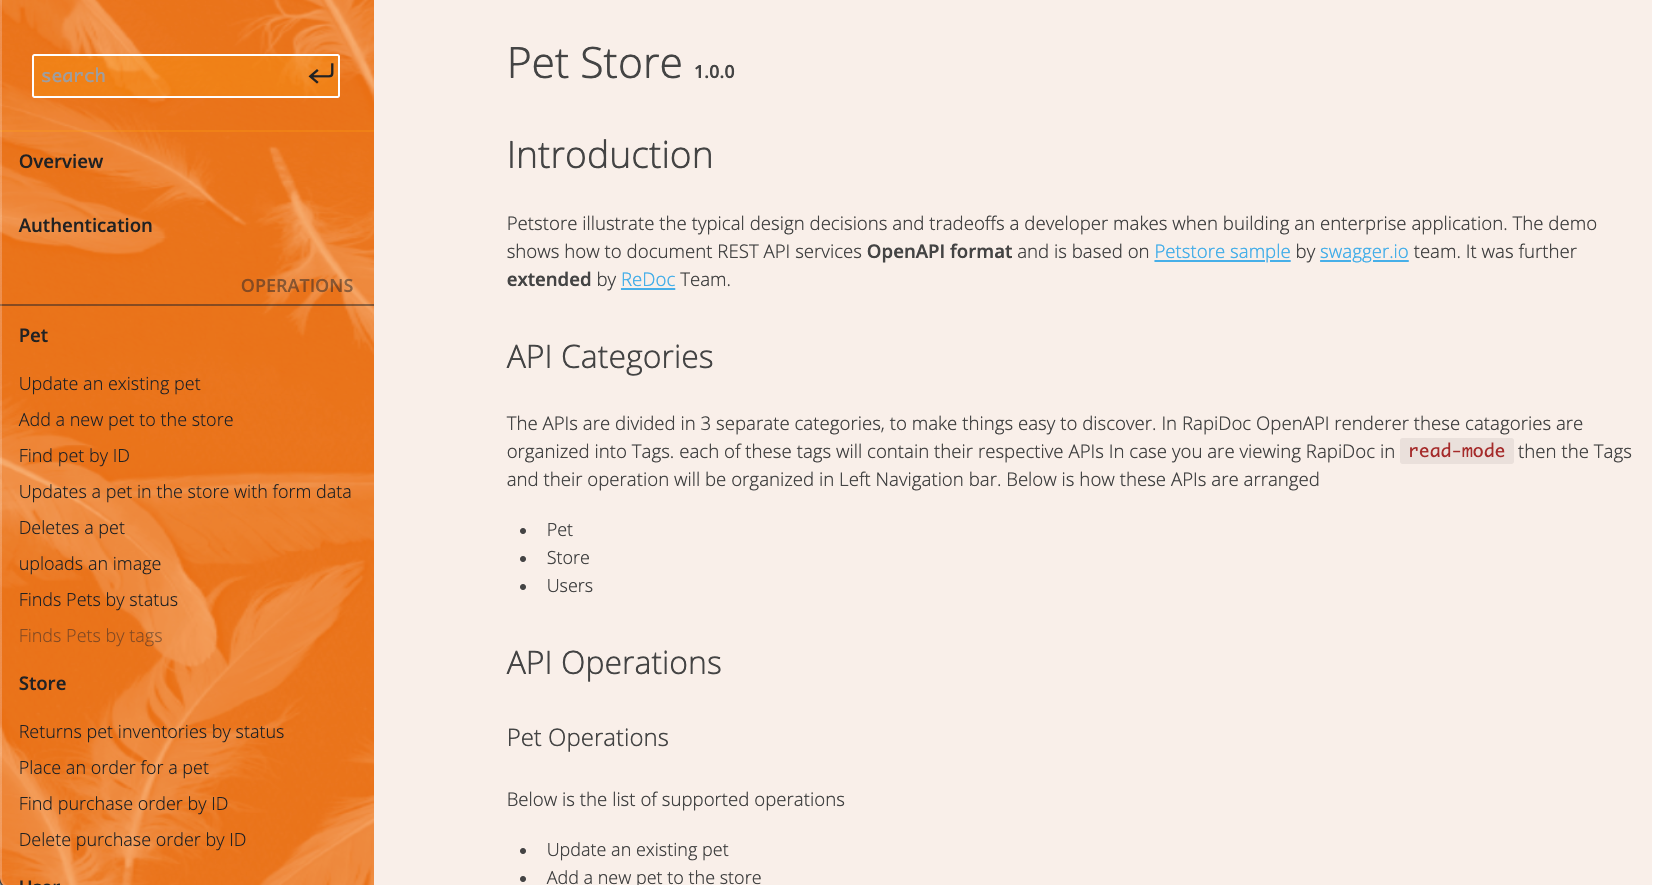
Task: Open uploads an image operation
Action: pos(90,563)
